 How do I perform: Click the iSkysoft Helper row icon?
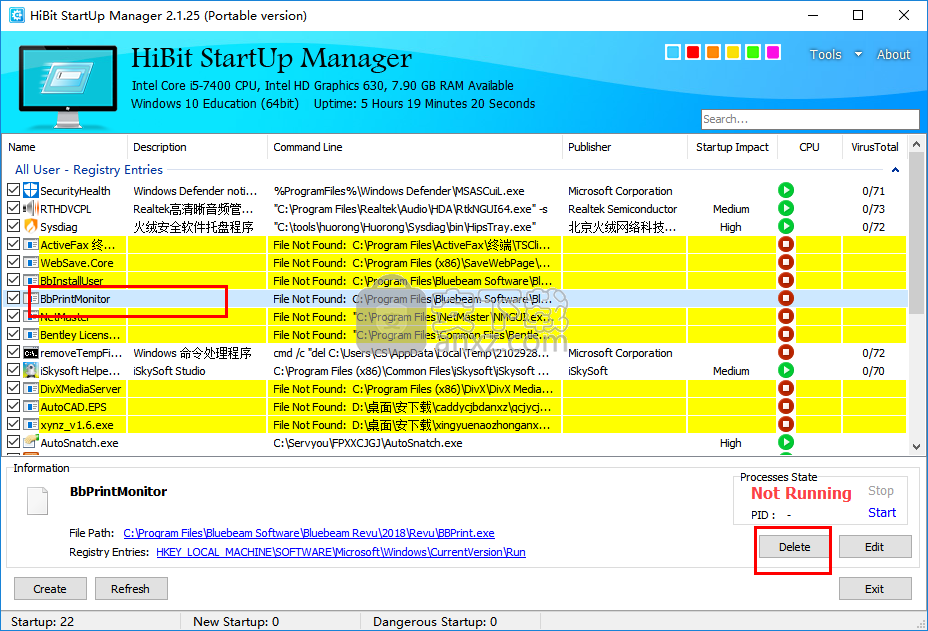pos(31,371)
